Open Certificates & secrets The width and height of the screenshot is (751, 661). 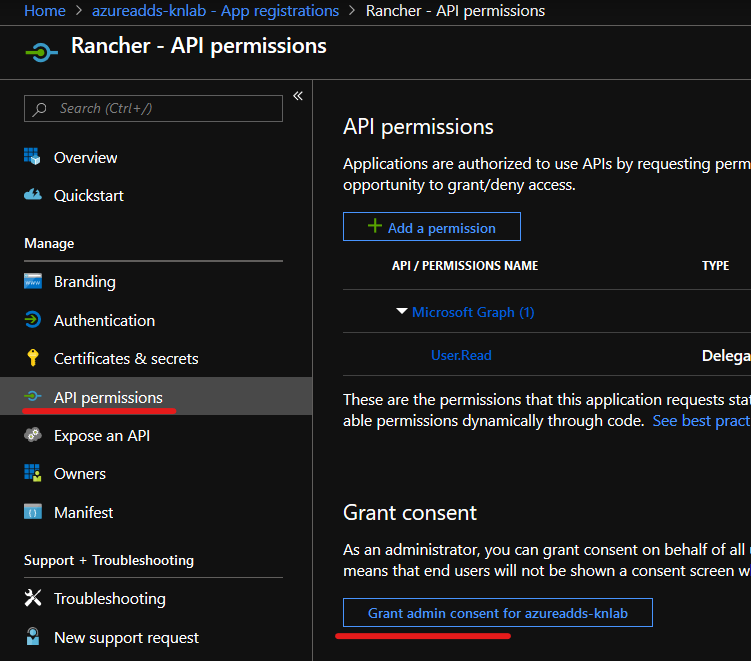pos(126,358)
